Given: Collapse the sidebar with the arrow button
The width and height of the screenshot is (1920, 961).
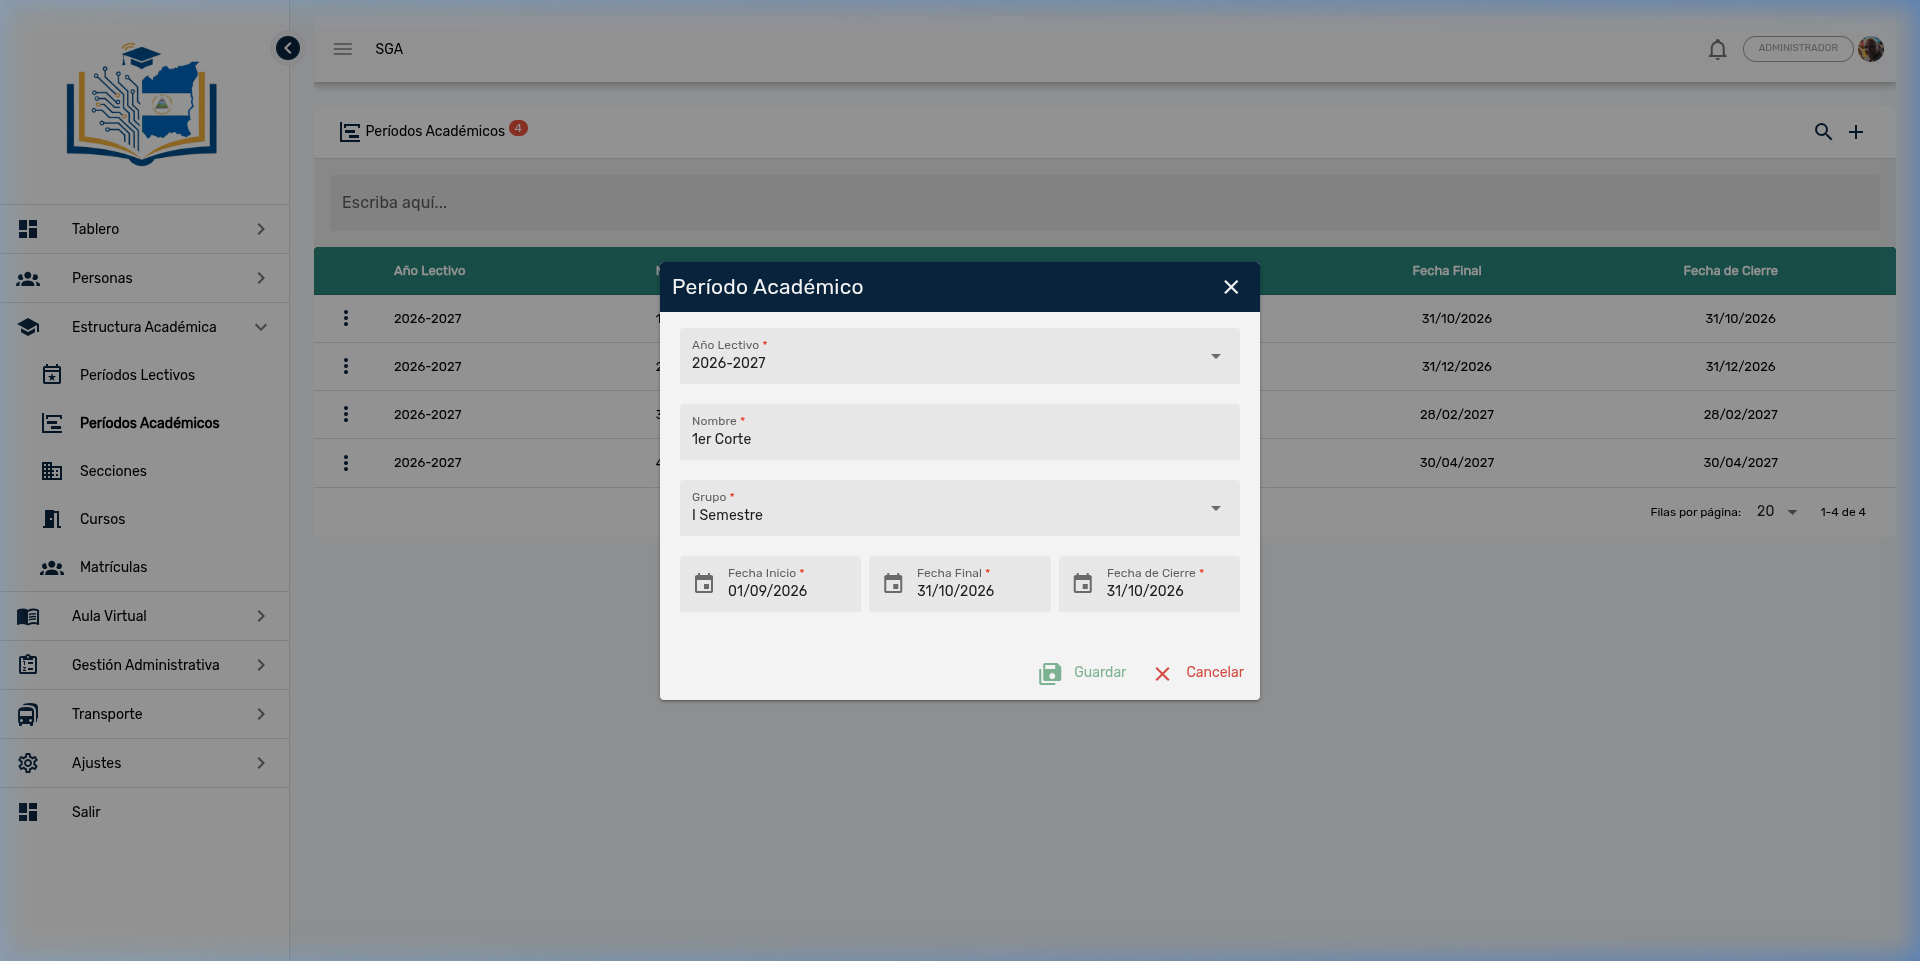Looking at the screenshot, I should click(x=288, y=48).
